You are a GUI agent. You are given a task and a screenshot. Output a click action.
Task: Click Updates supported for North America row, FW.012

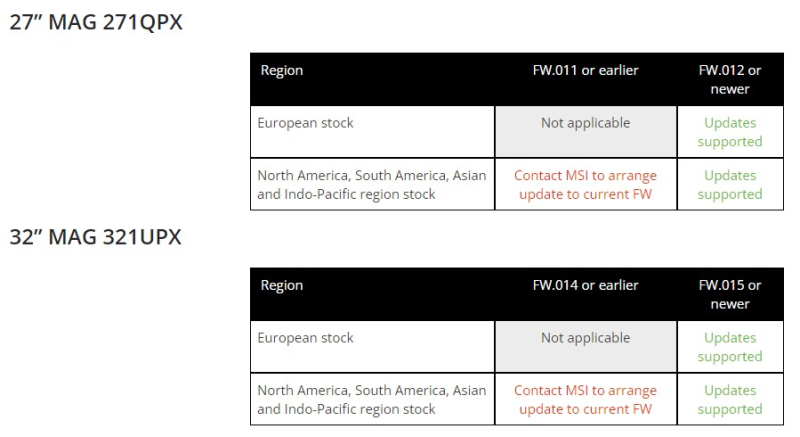[x=730, y=185]
